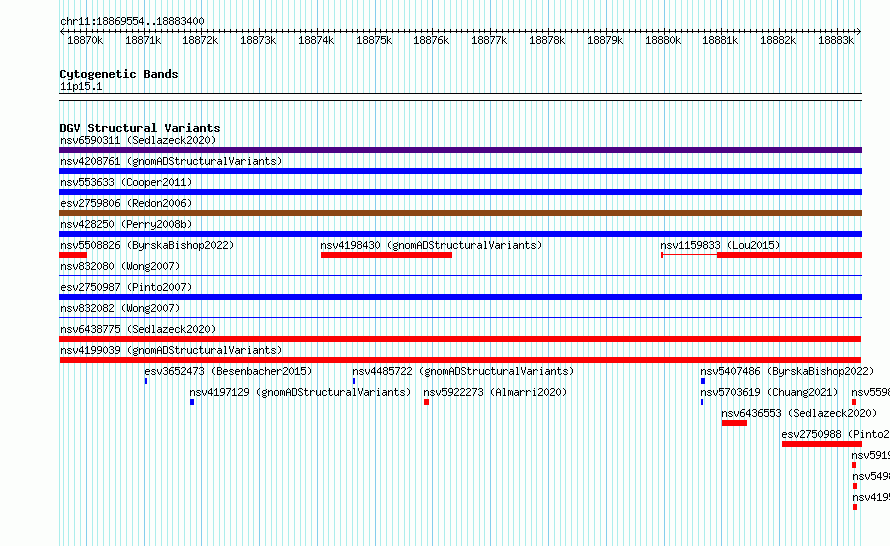Click the thick red nsv1159833 bar

pos(789,255)
